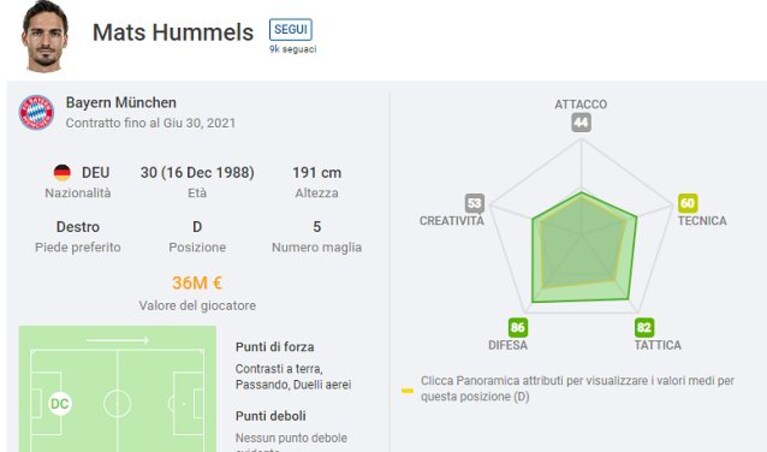
Task: Select the ATTACCO 44 rating badge
Action: coord(581,122)
